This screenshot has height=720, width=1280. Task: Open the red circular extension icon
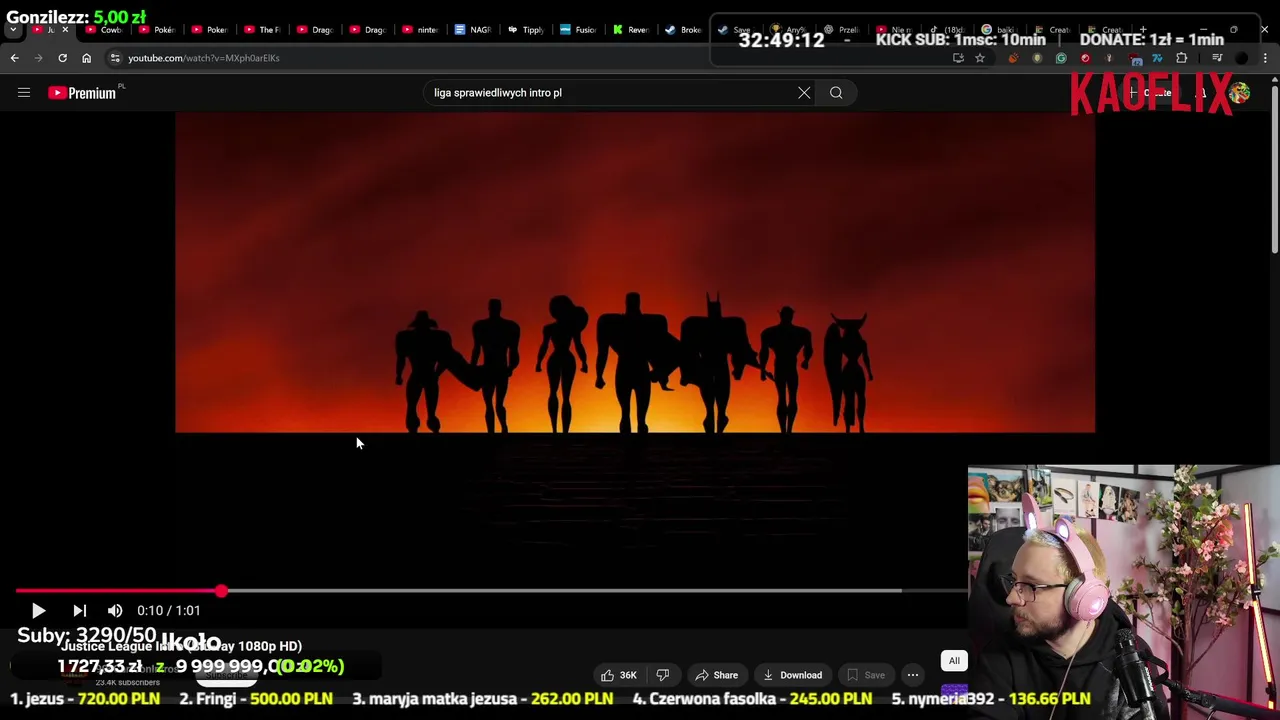click(x=1085, y=58)
